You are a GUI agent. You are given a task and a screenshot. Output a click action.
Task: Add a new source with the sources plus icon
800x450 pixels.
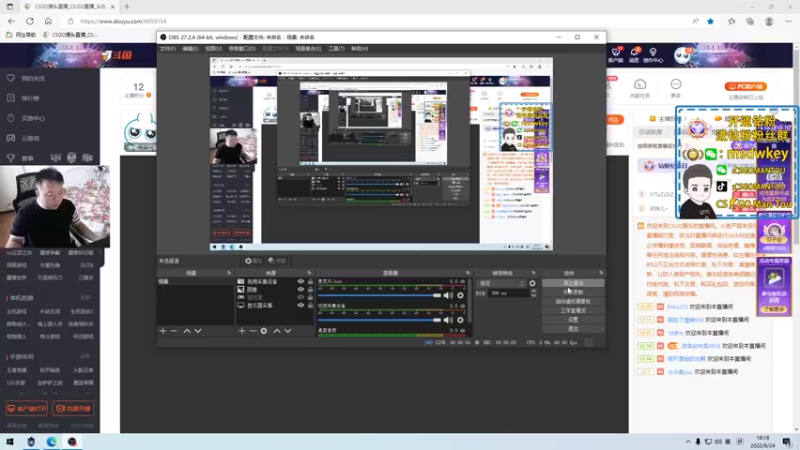[x=242, y=331]
